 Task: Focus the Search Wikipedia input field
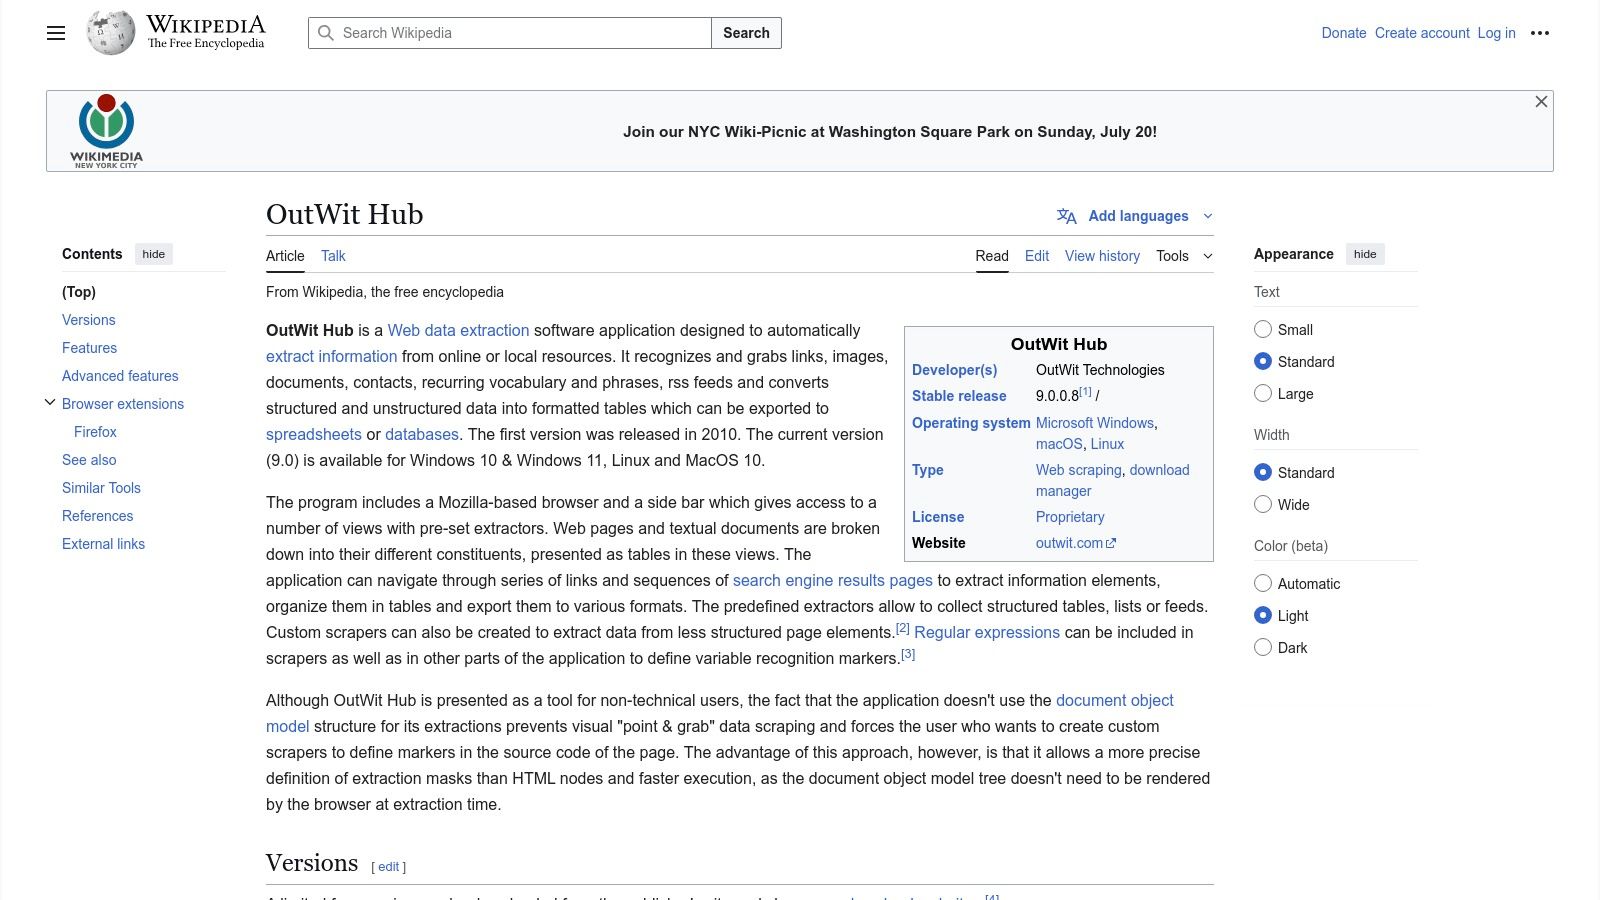point(510,33)
